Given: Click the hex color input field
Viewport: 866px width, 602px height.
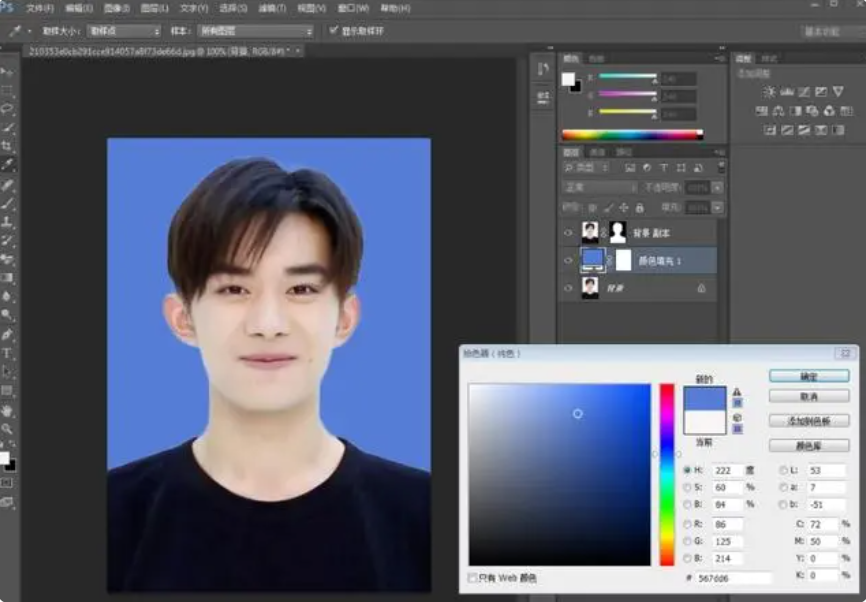Looking at the screenshot, I should pyautogui.click(x=733, y=578).
